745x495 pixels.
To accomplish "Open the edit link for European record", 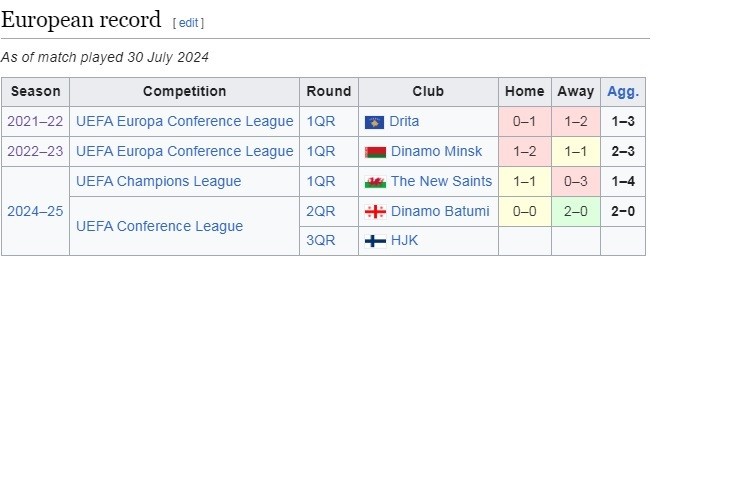I will pos(188,22).
